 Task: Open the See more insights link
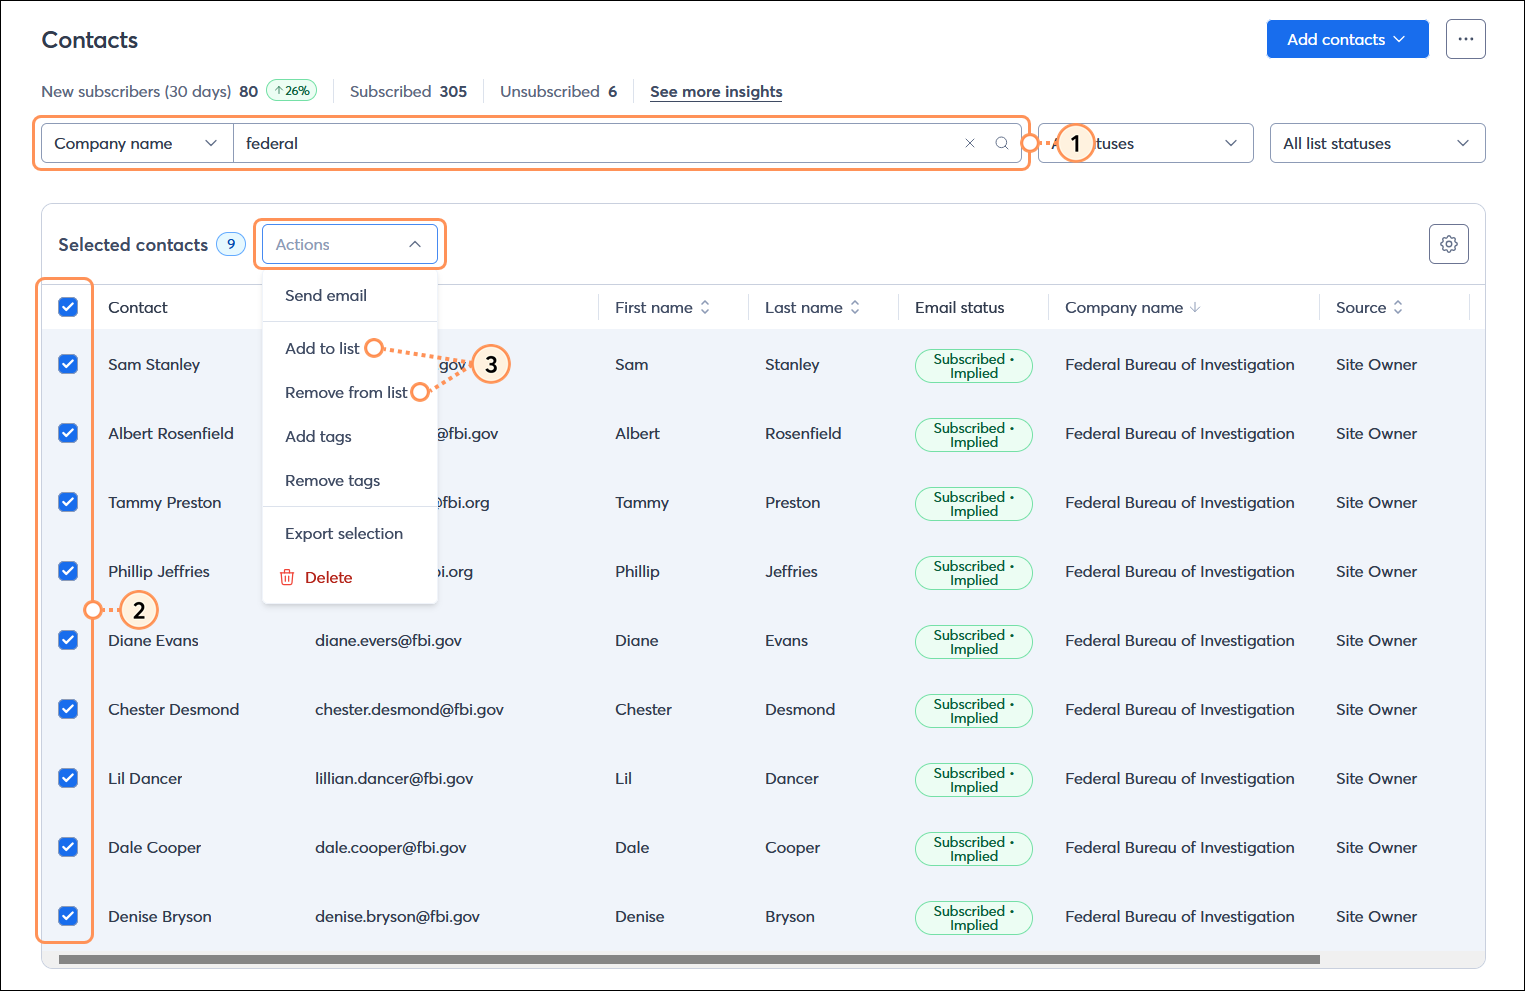(716, 91)
